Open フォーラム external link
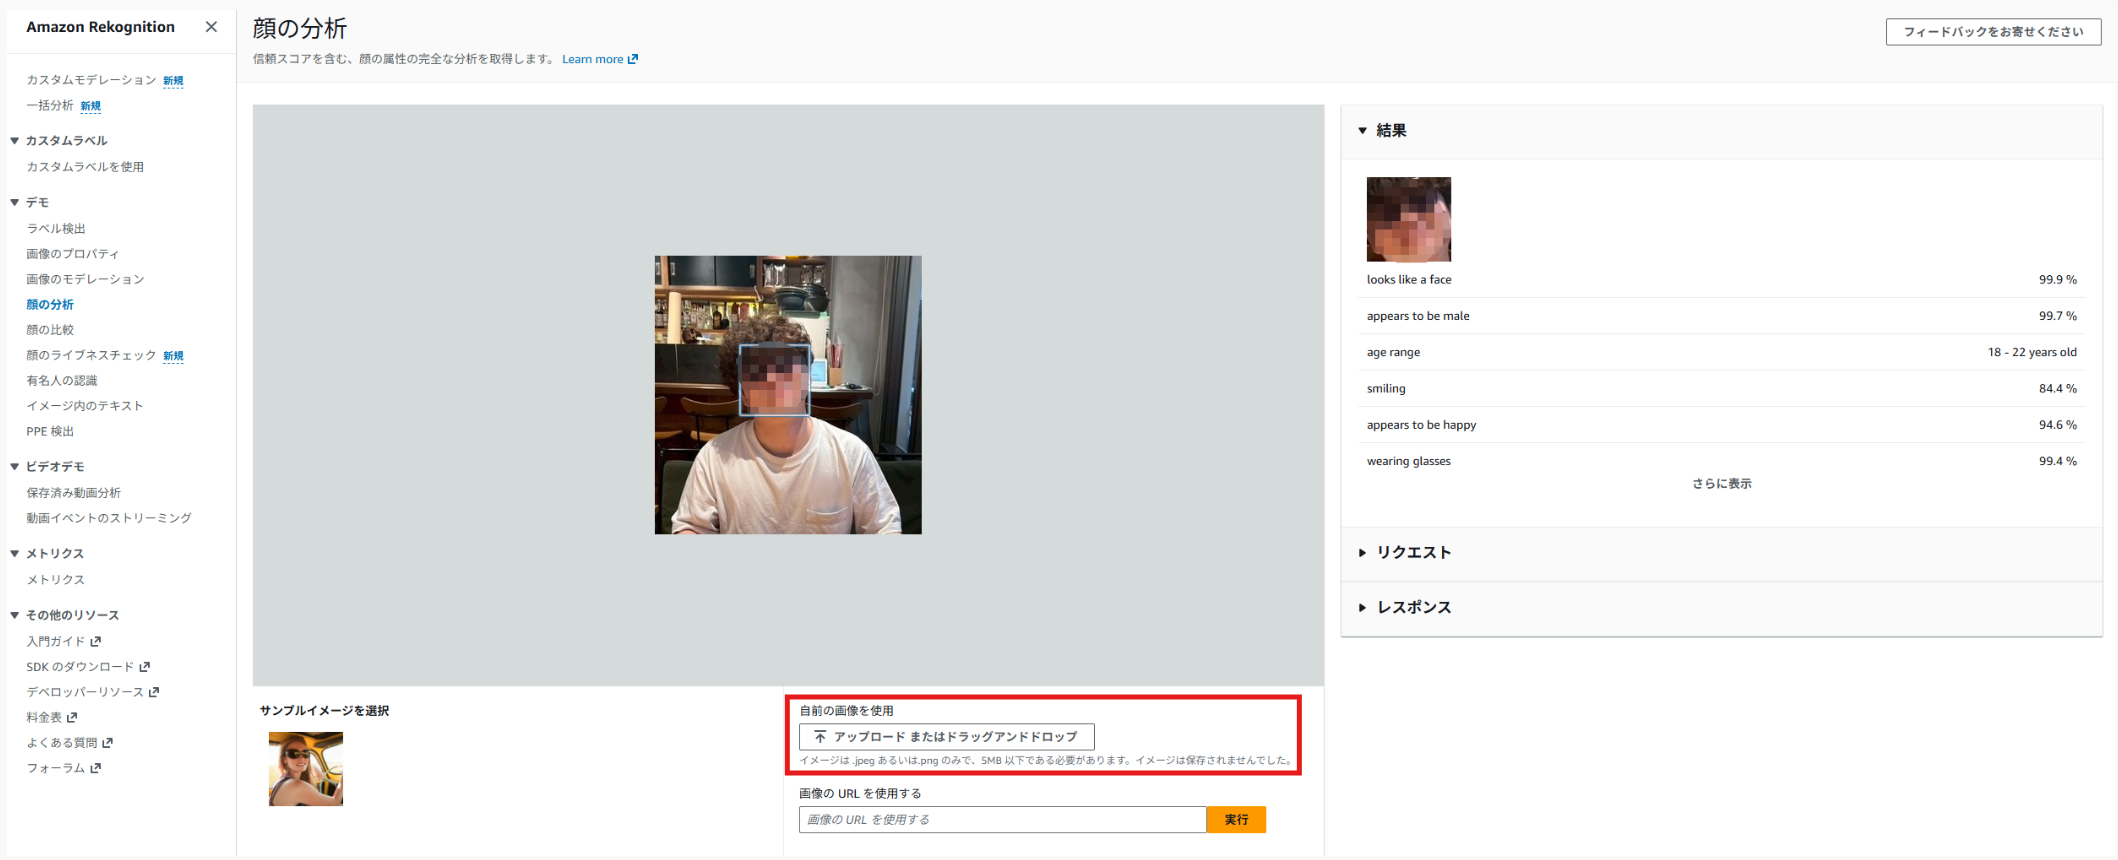Image resolution: width=2118 pixels, height=860 pixels. 63,768
